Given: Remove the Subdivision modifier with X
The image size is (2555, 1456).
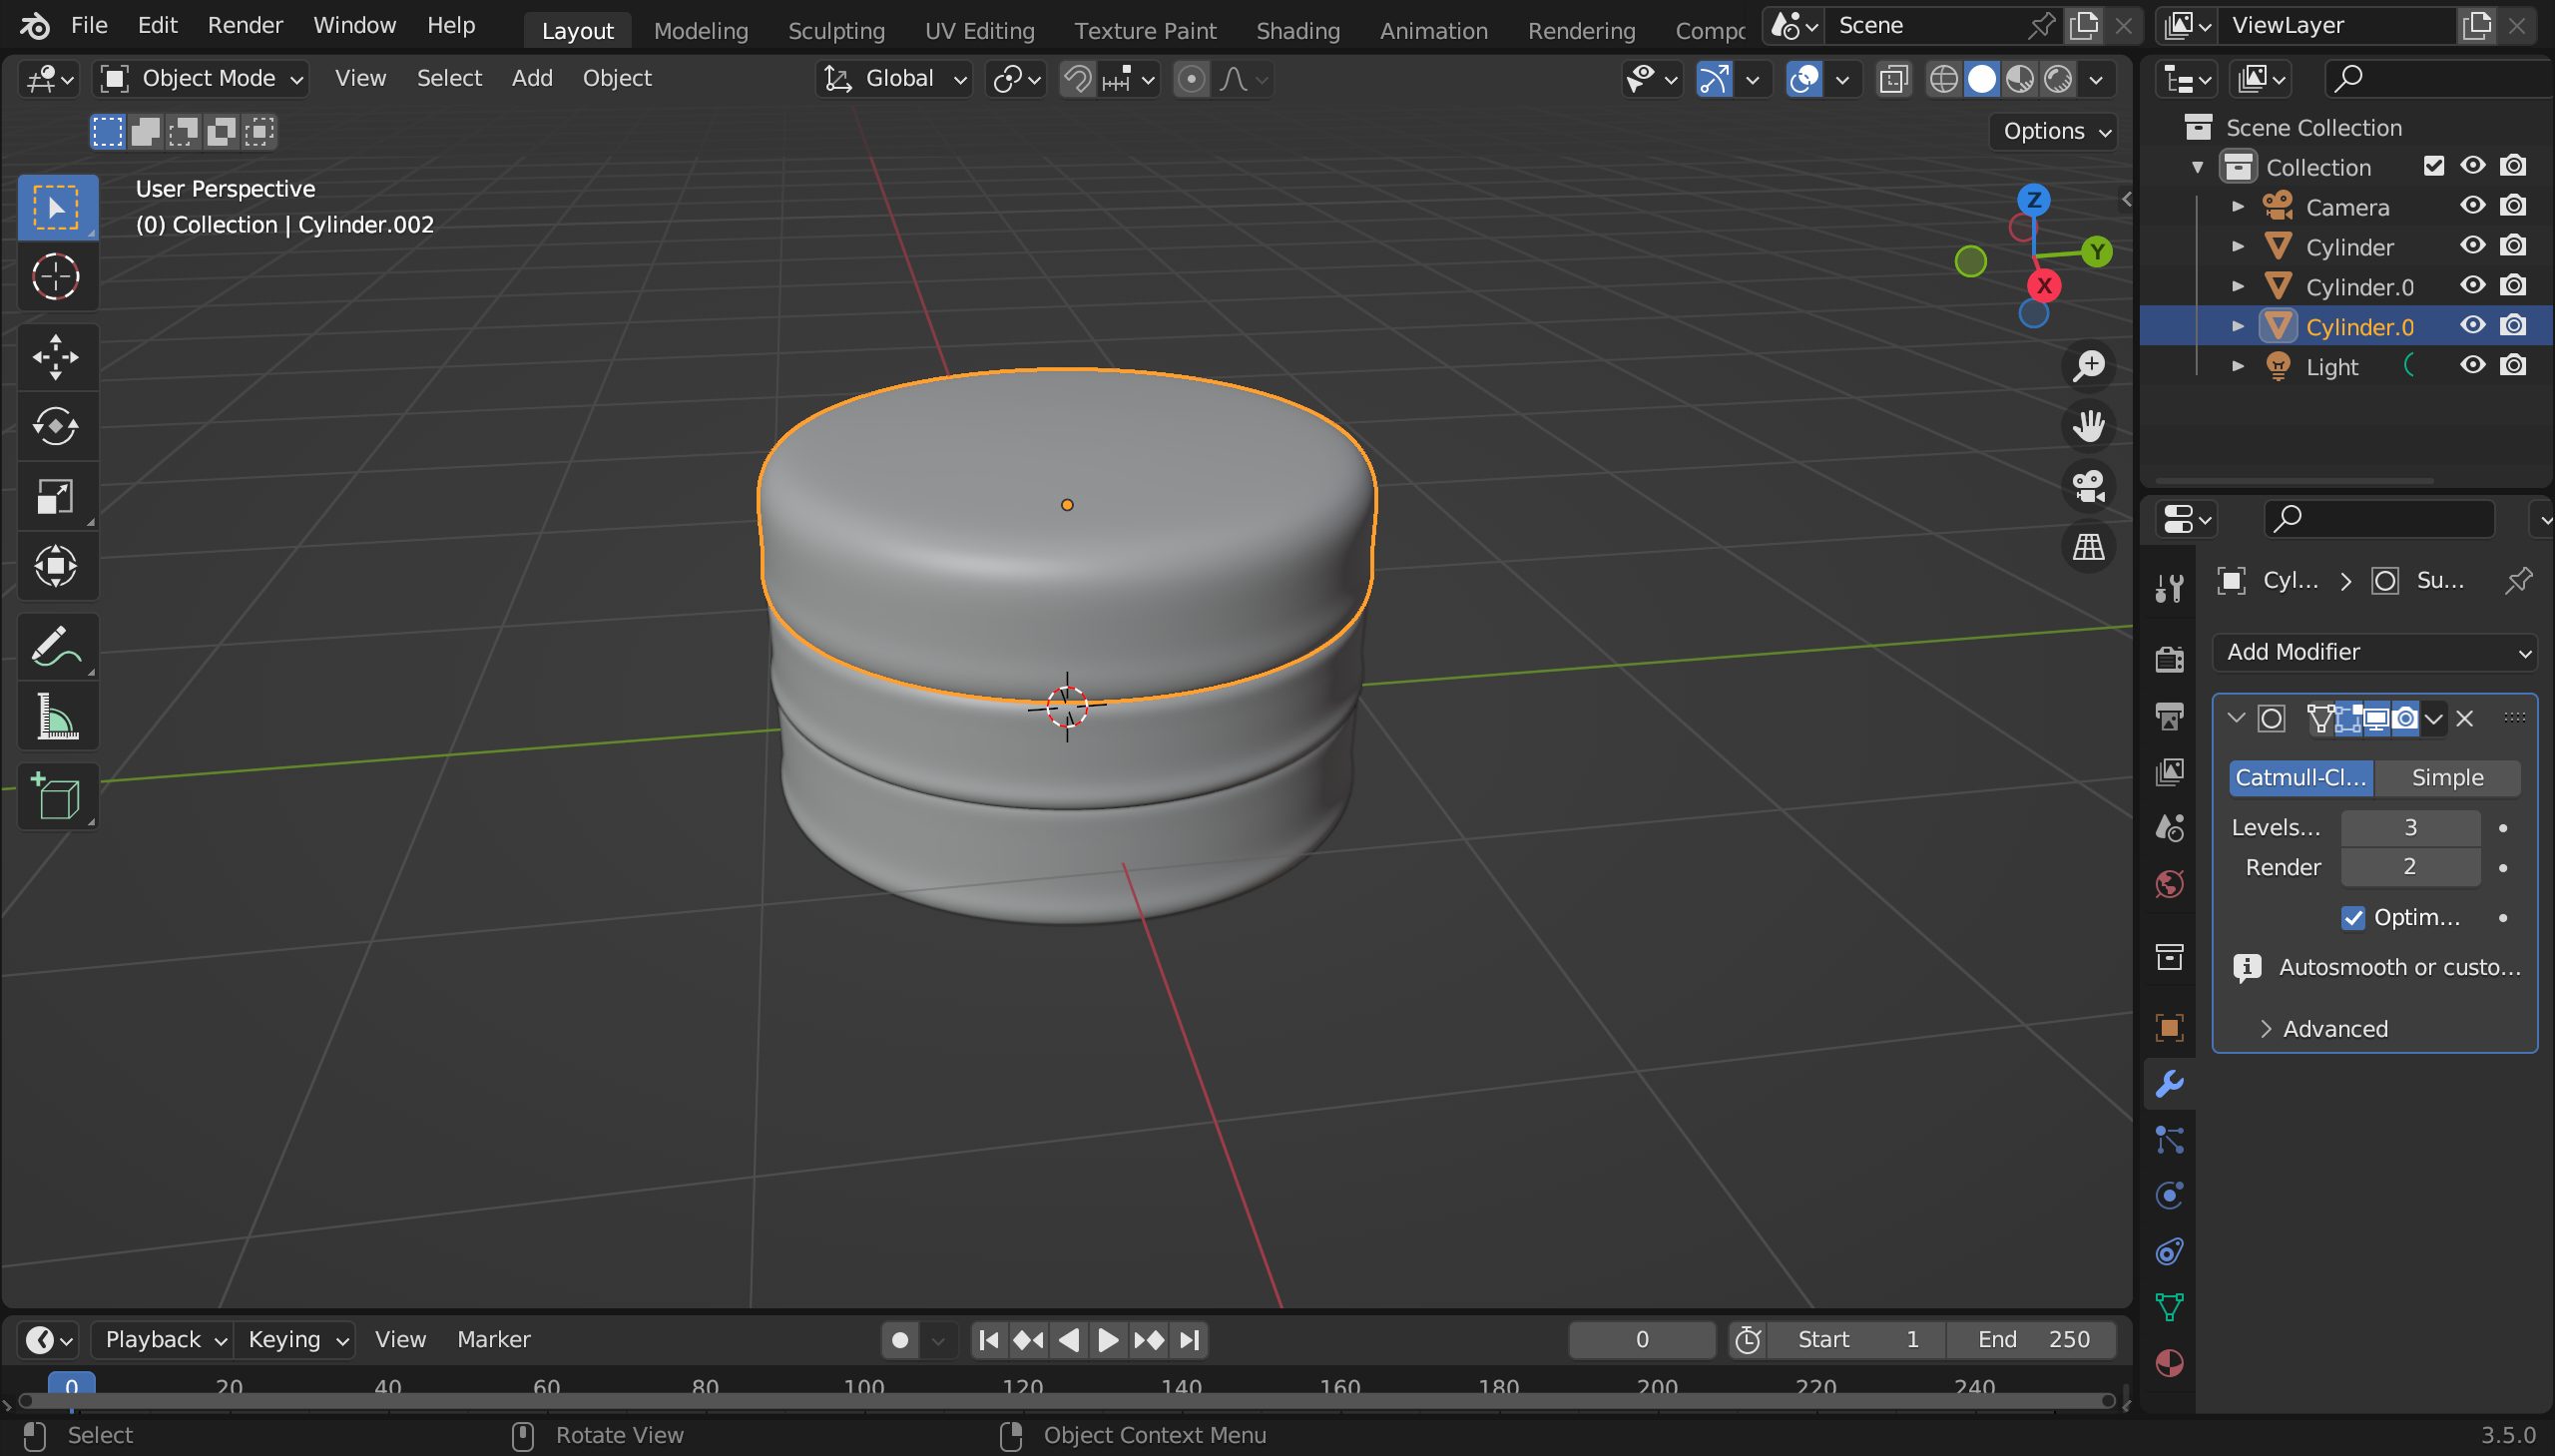Looking at the screenshot, I should (x=2465, y=719).
